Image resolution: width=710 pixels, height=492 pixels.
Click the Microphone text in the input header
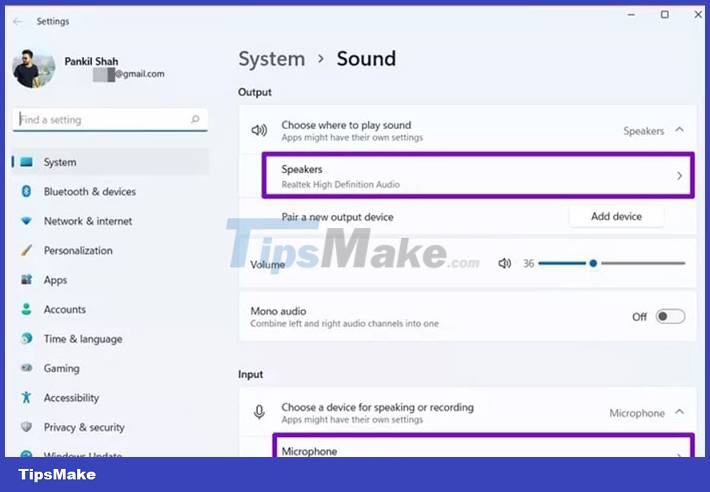[x=637, y=413]
